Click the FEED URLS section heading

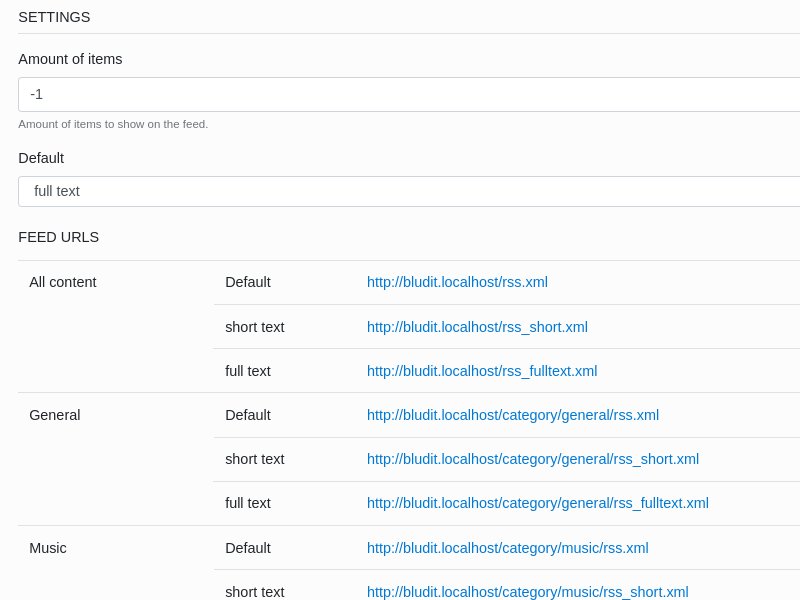click(58, 237)
